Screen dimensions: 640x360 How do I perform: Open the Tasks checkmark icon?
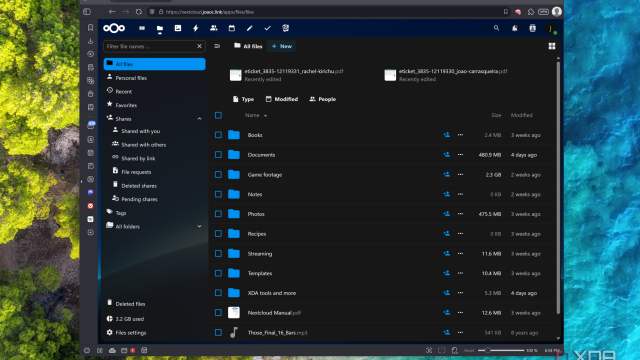tap(267, 28)
